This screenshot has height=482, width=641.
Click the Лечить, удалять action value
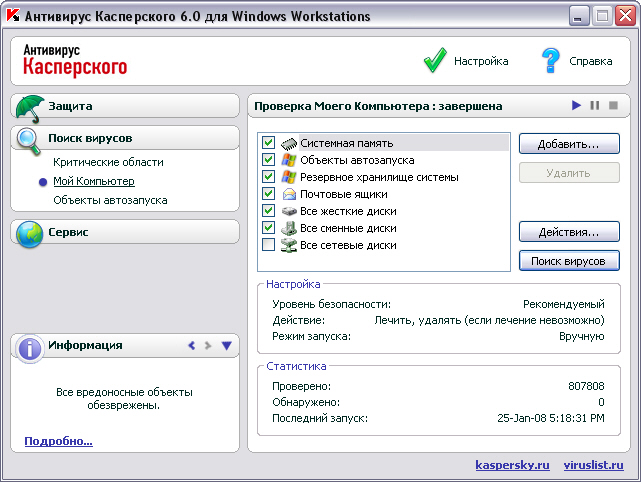(489, 320)
